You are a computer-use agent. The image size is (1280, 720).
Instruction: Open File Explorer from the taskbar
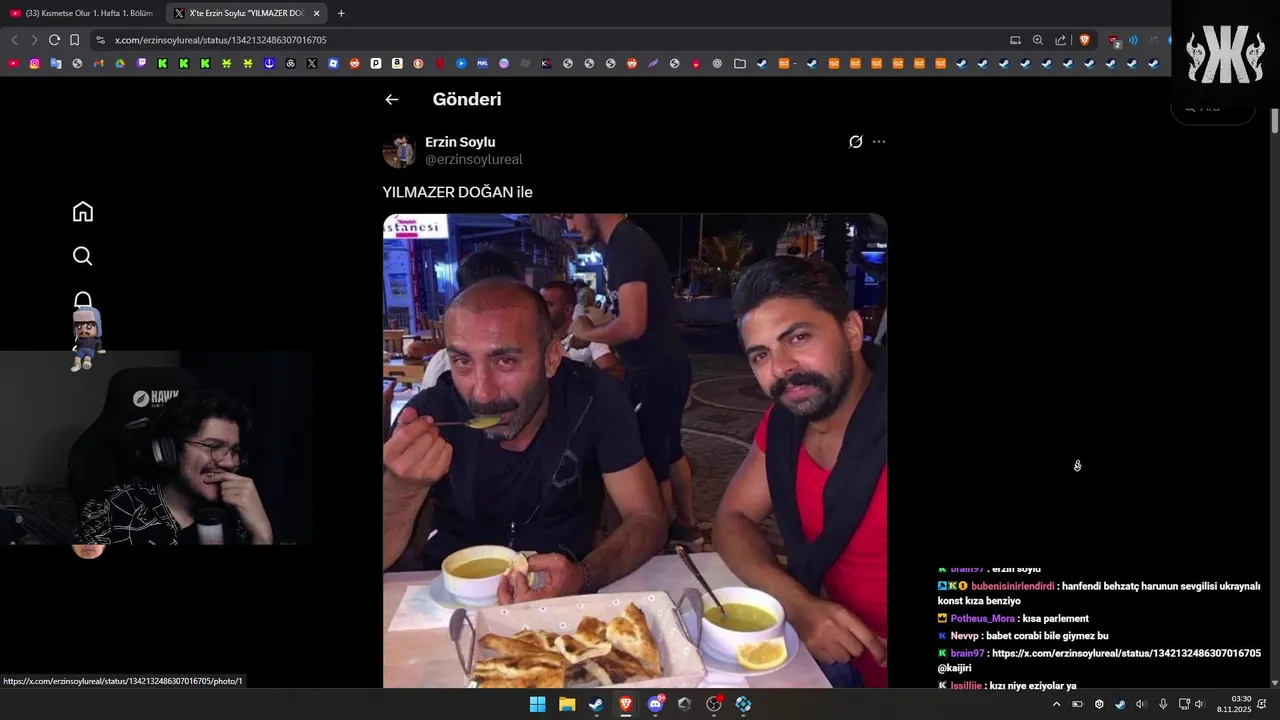click(x=567, y=704)
